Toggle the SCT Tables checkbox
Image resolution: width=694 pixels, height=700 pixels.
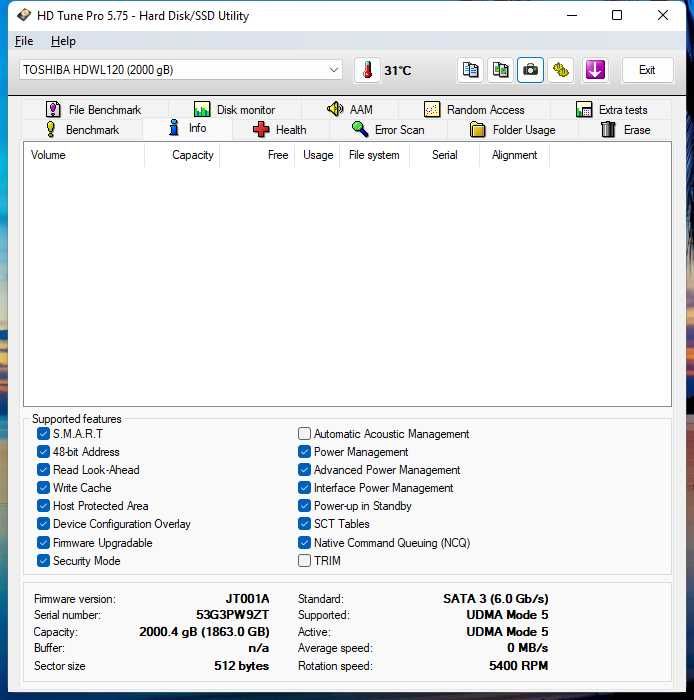[304, 524]
